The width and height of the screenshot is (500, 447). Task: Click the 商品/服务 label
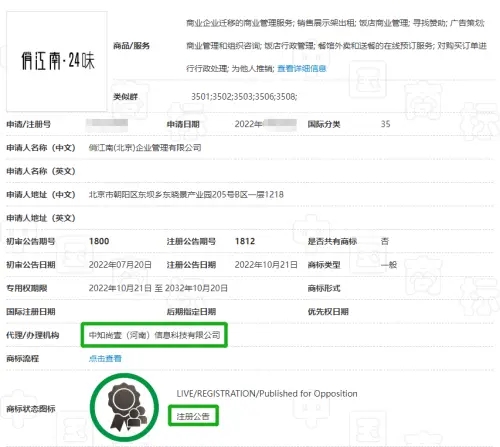[132, 46]
